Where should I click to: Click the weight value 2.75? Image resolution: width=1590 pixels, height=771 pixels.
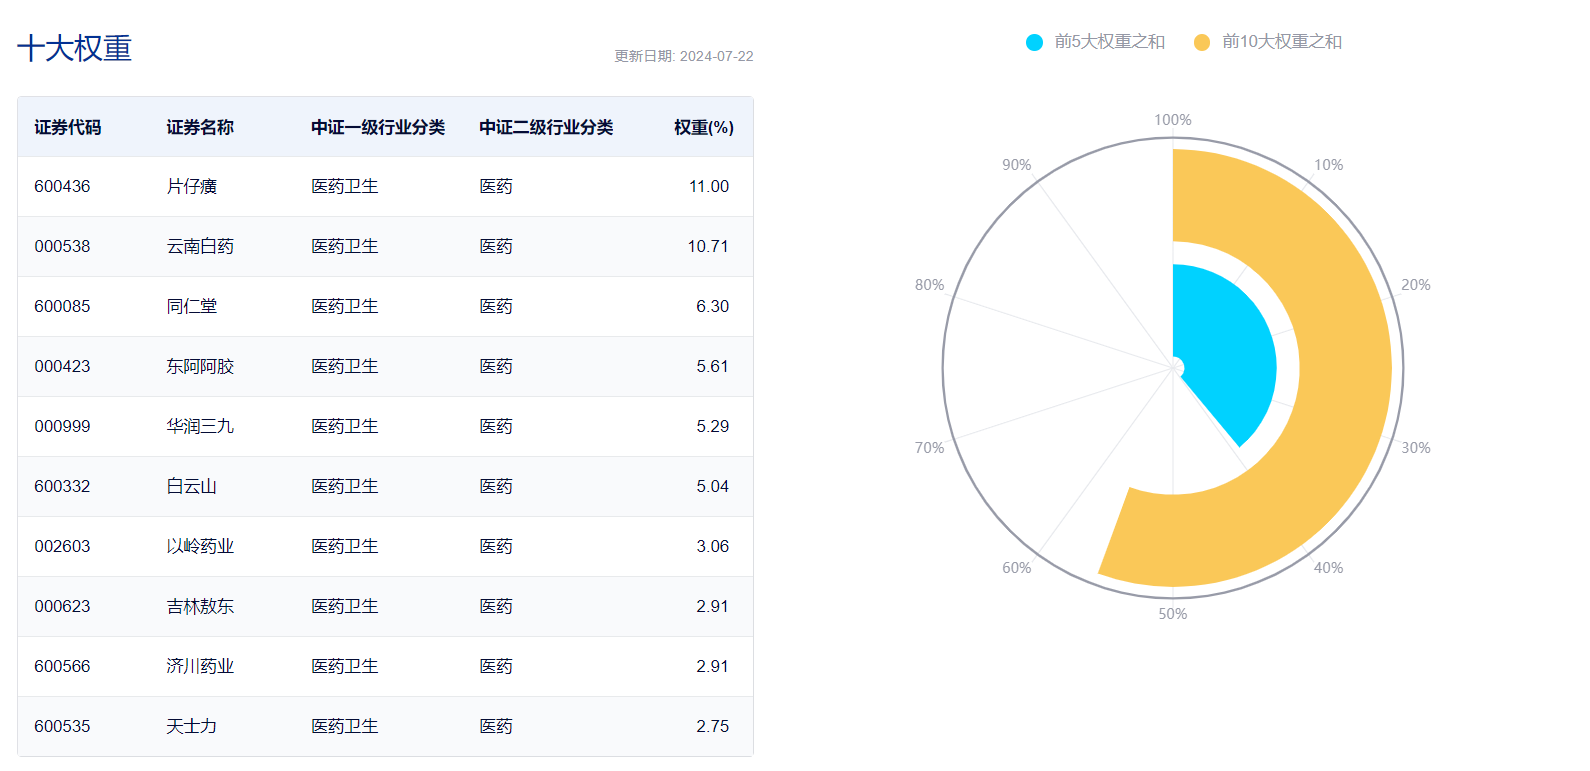(x=713, y=726)
